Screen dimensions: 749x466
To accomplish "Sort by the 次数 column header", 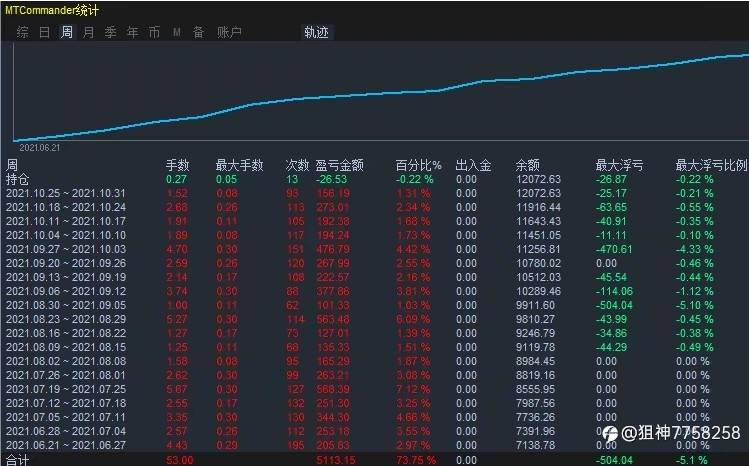I will [x=297, y=165].
